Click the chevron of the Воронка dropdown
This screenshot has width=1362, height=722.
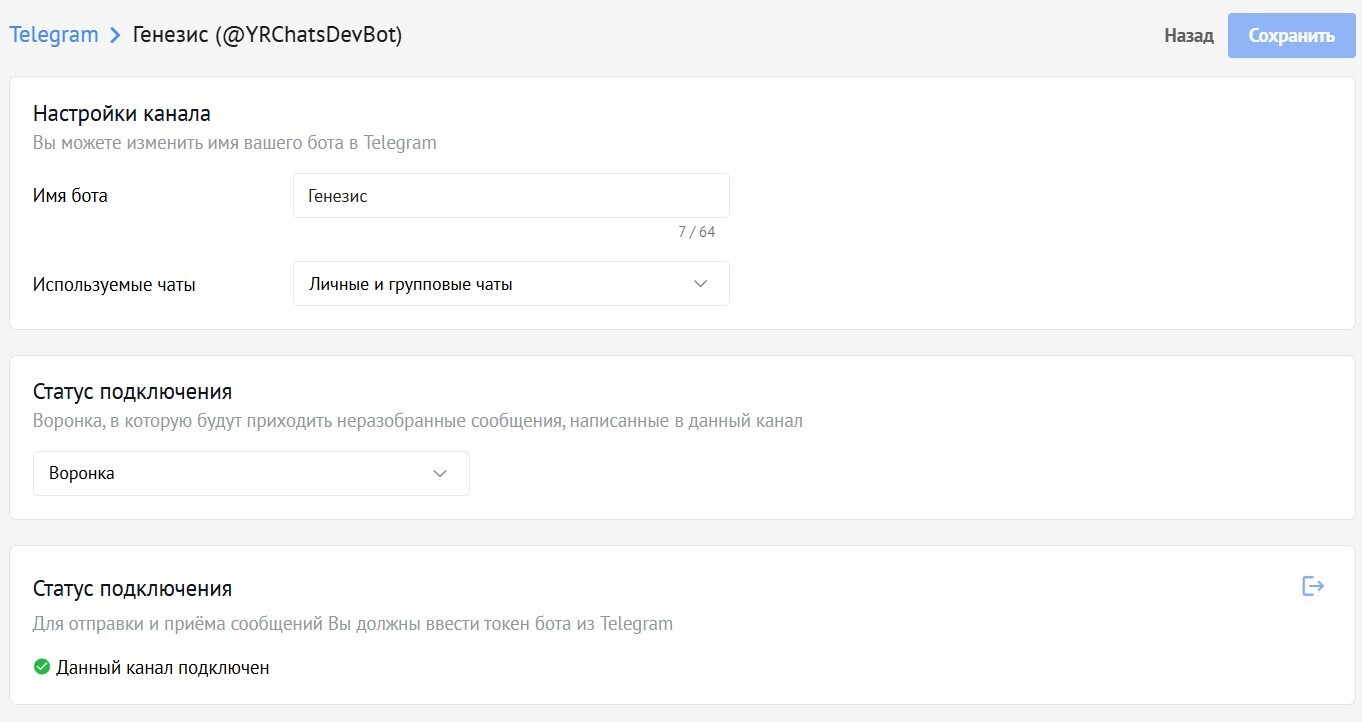coord(440,473)
